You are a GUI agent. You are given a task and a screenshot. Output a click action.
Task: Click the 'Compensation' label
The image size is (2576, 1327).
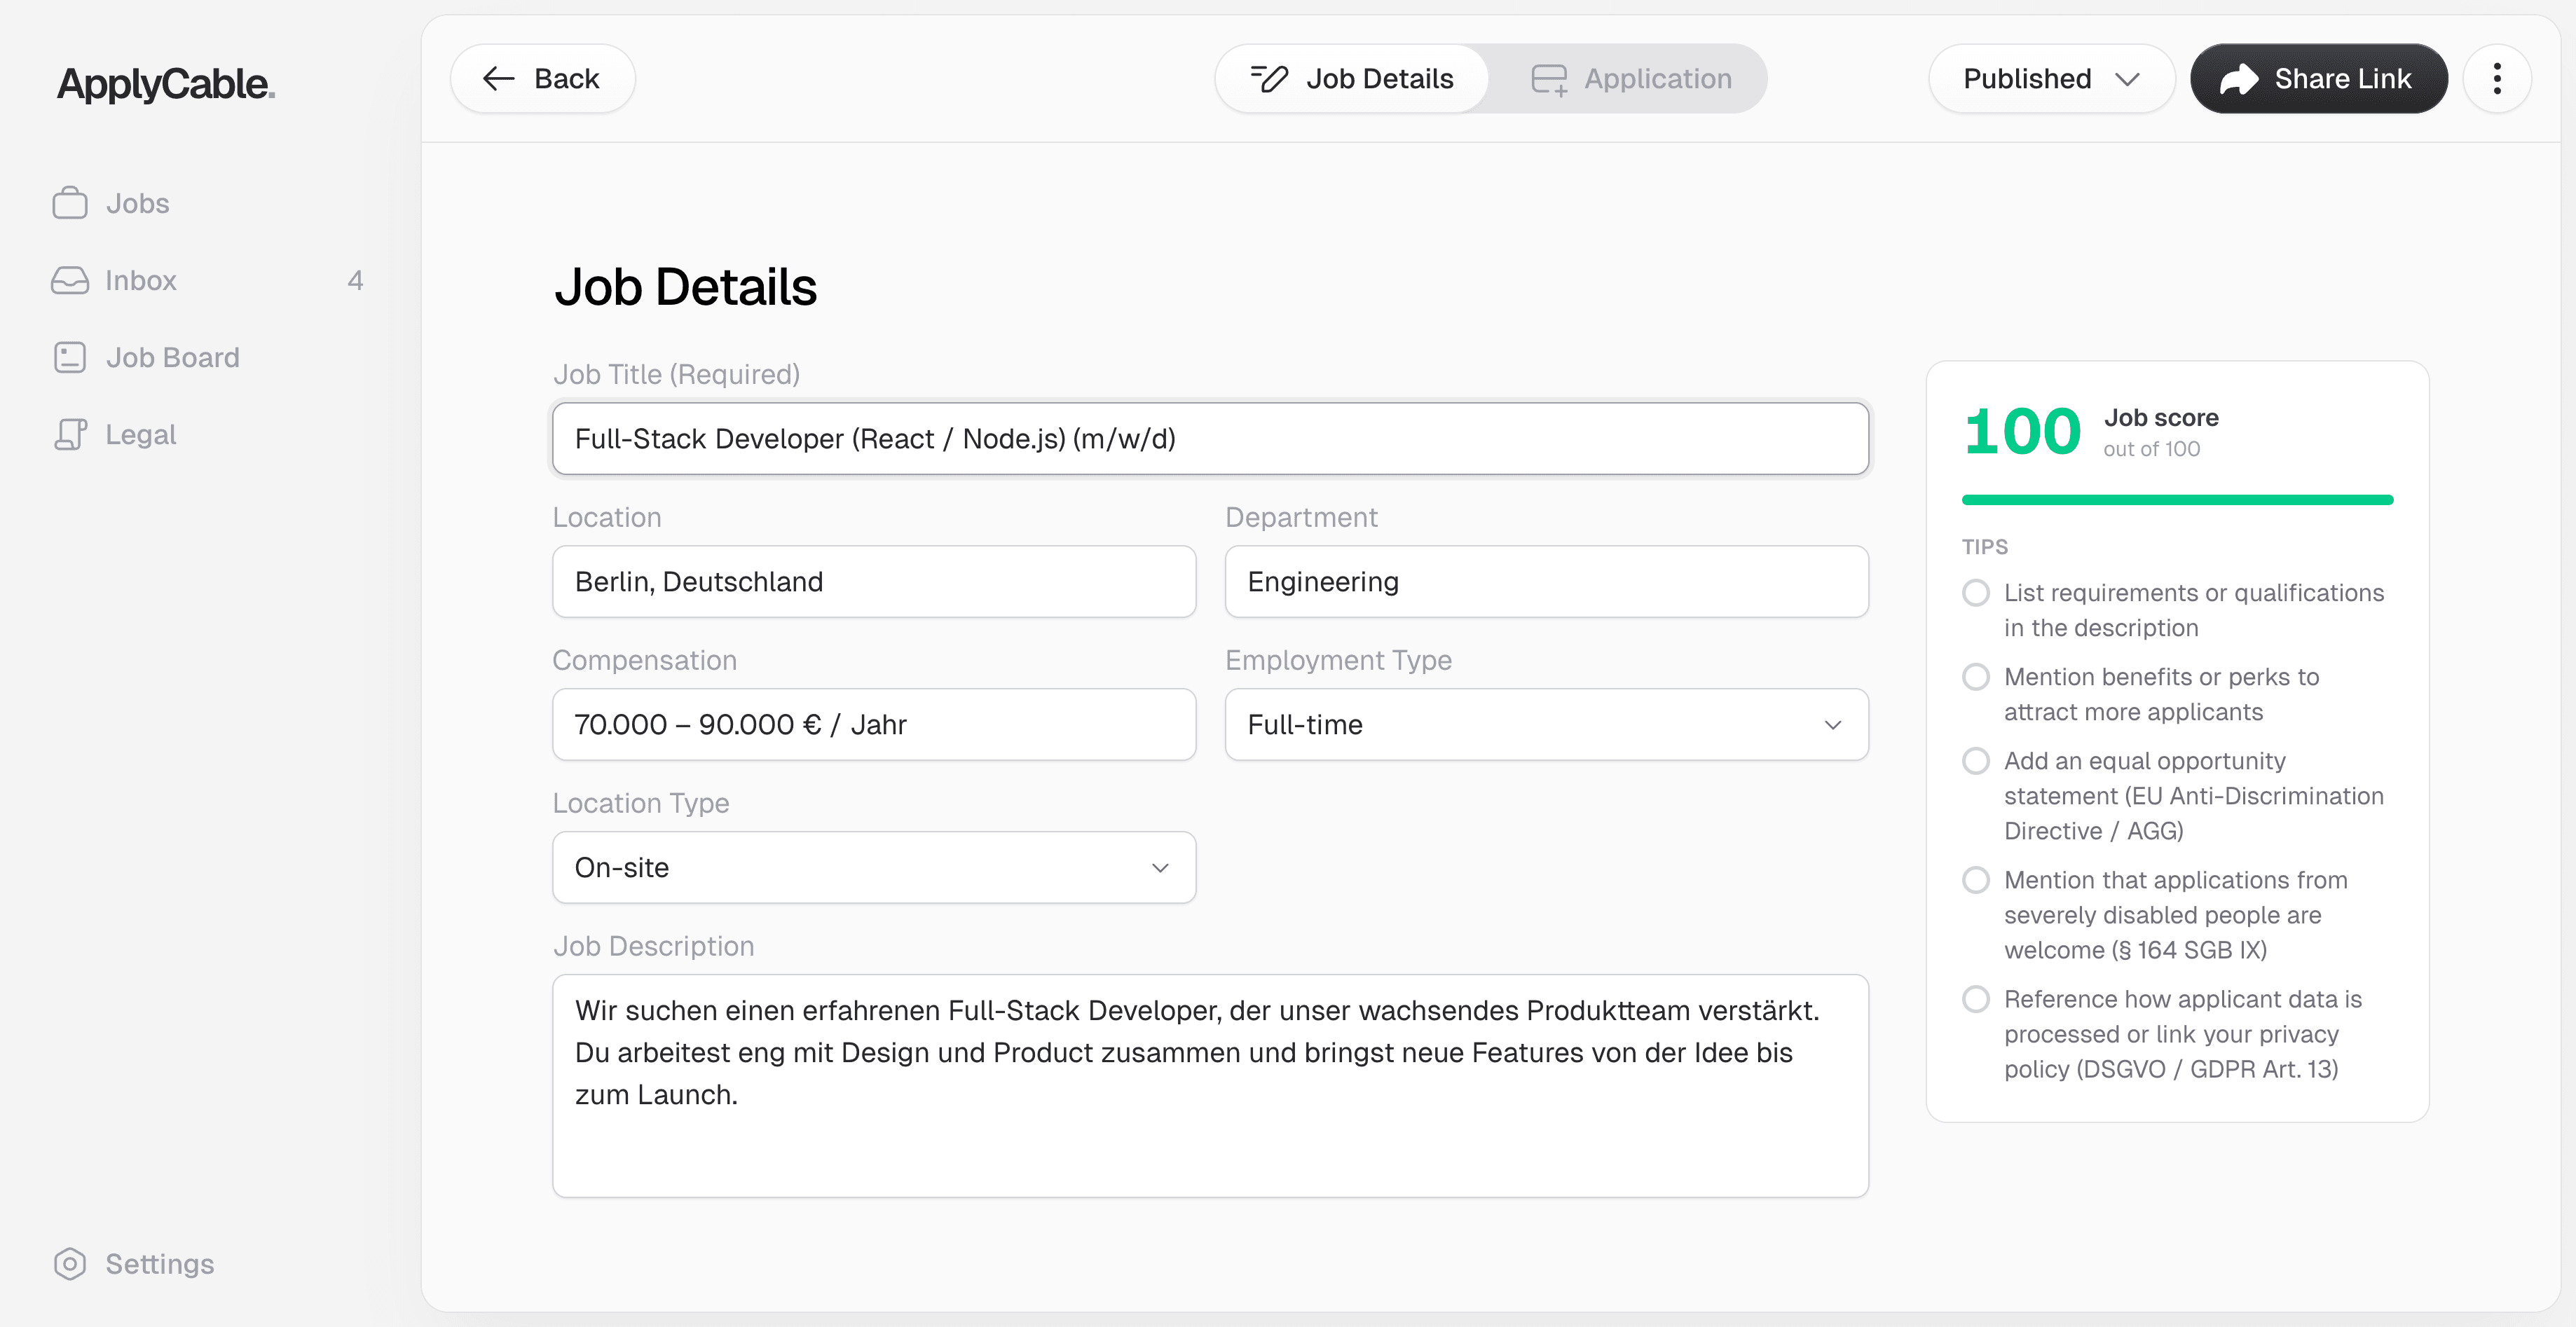(x=644, y=660)
